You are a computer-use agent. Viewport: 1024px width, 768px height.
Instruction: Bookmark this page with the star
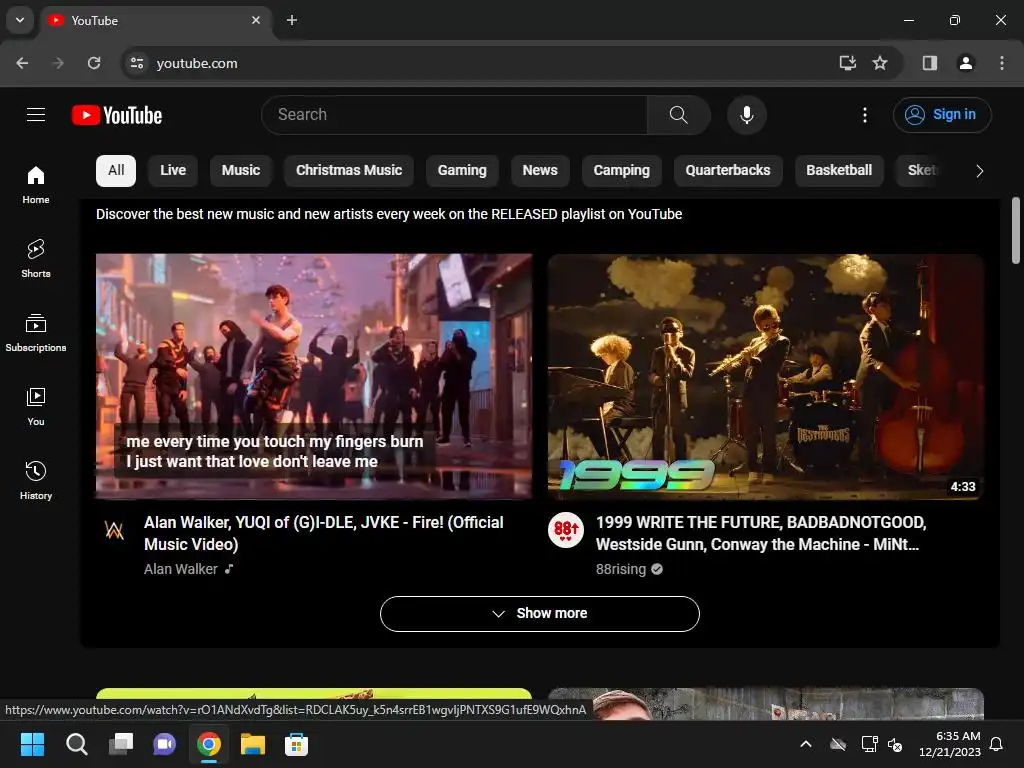880,63
